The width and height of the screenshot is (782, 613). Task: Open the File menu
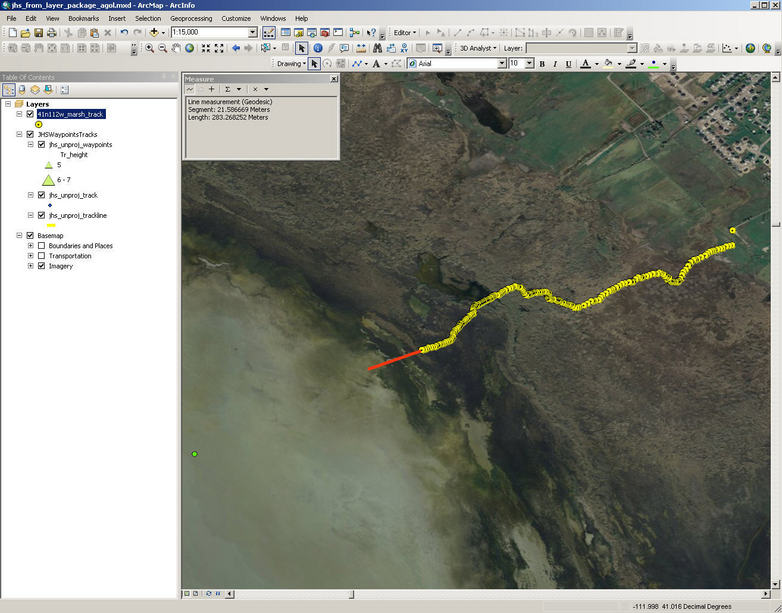pos(11,18)
